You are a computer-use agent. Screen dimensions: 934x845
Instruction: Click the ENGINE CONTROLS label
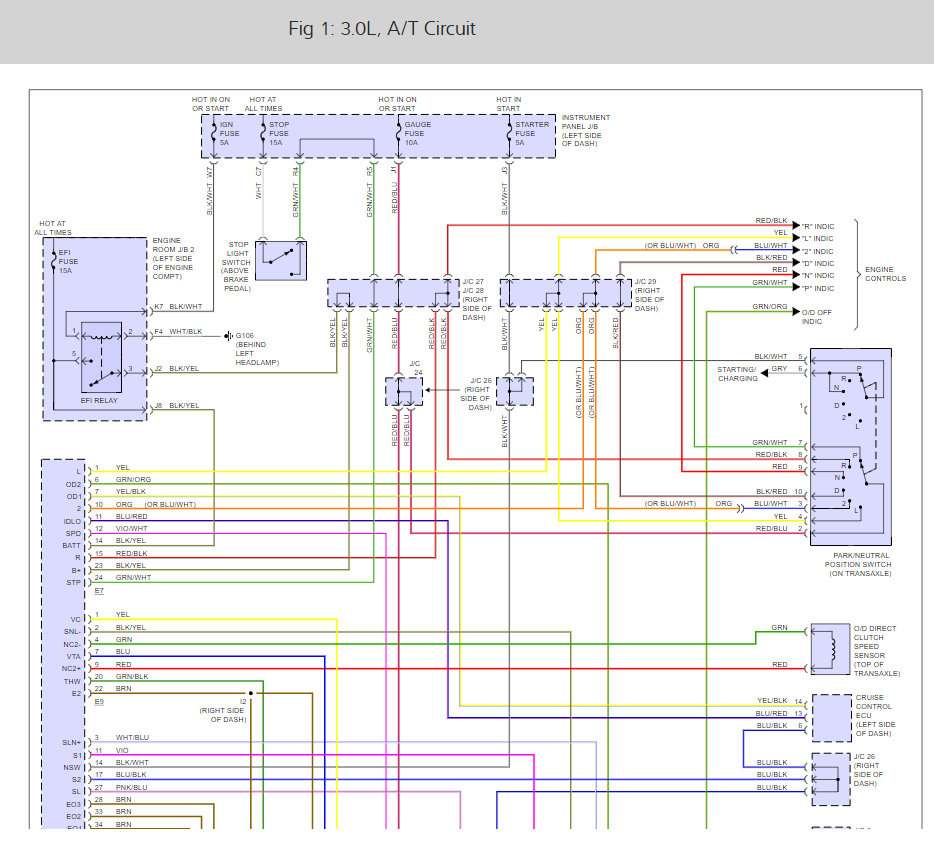coord(886,274)
